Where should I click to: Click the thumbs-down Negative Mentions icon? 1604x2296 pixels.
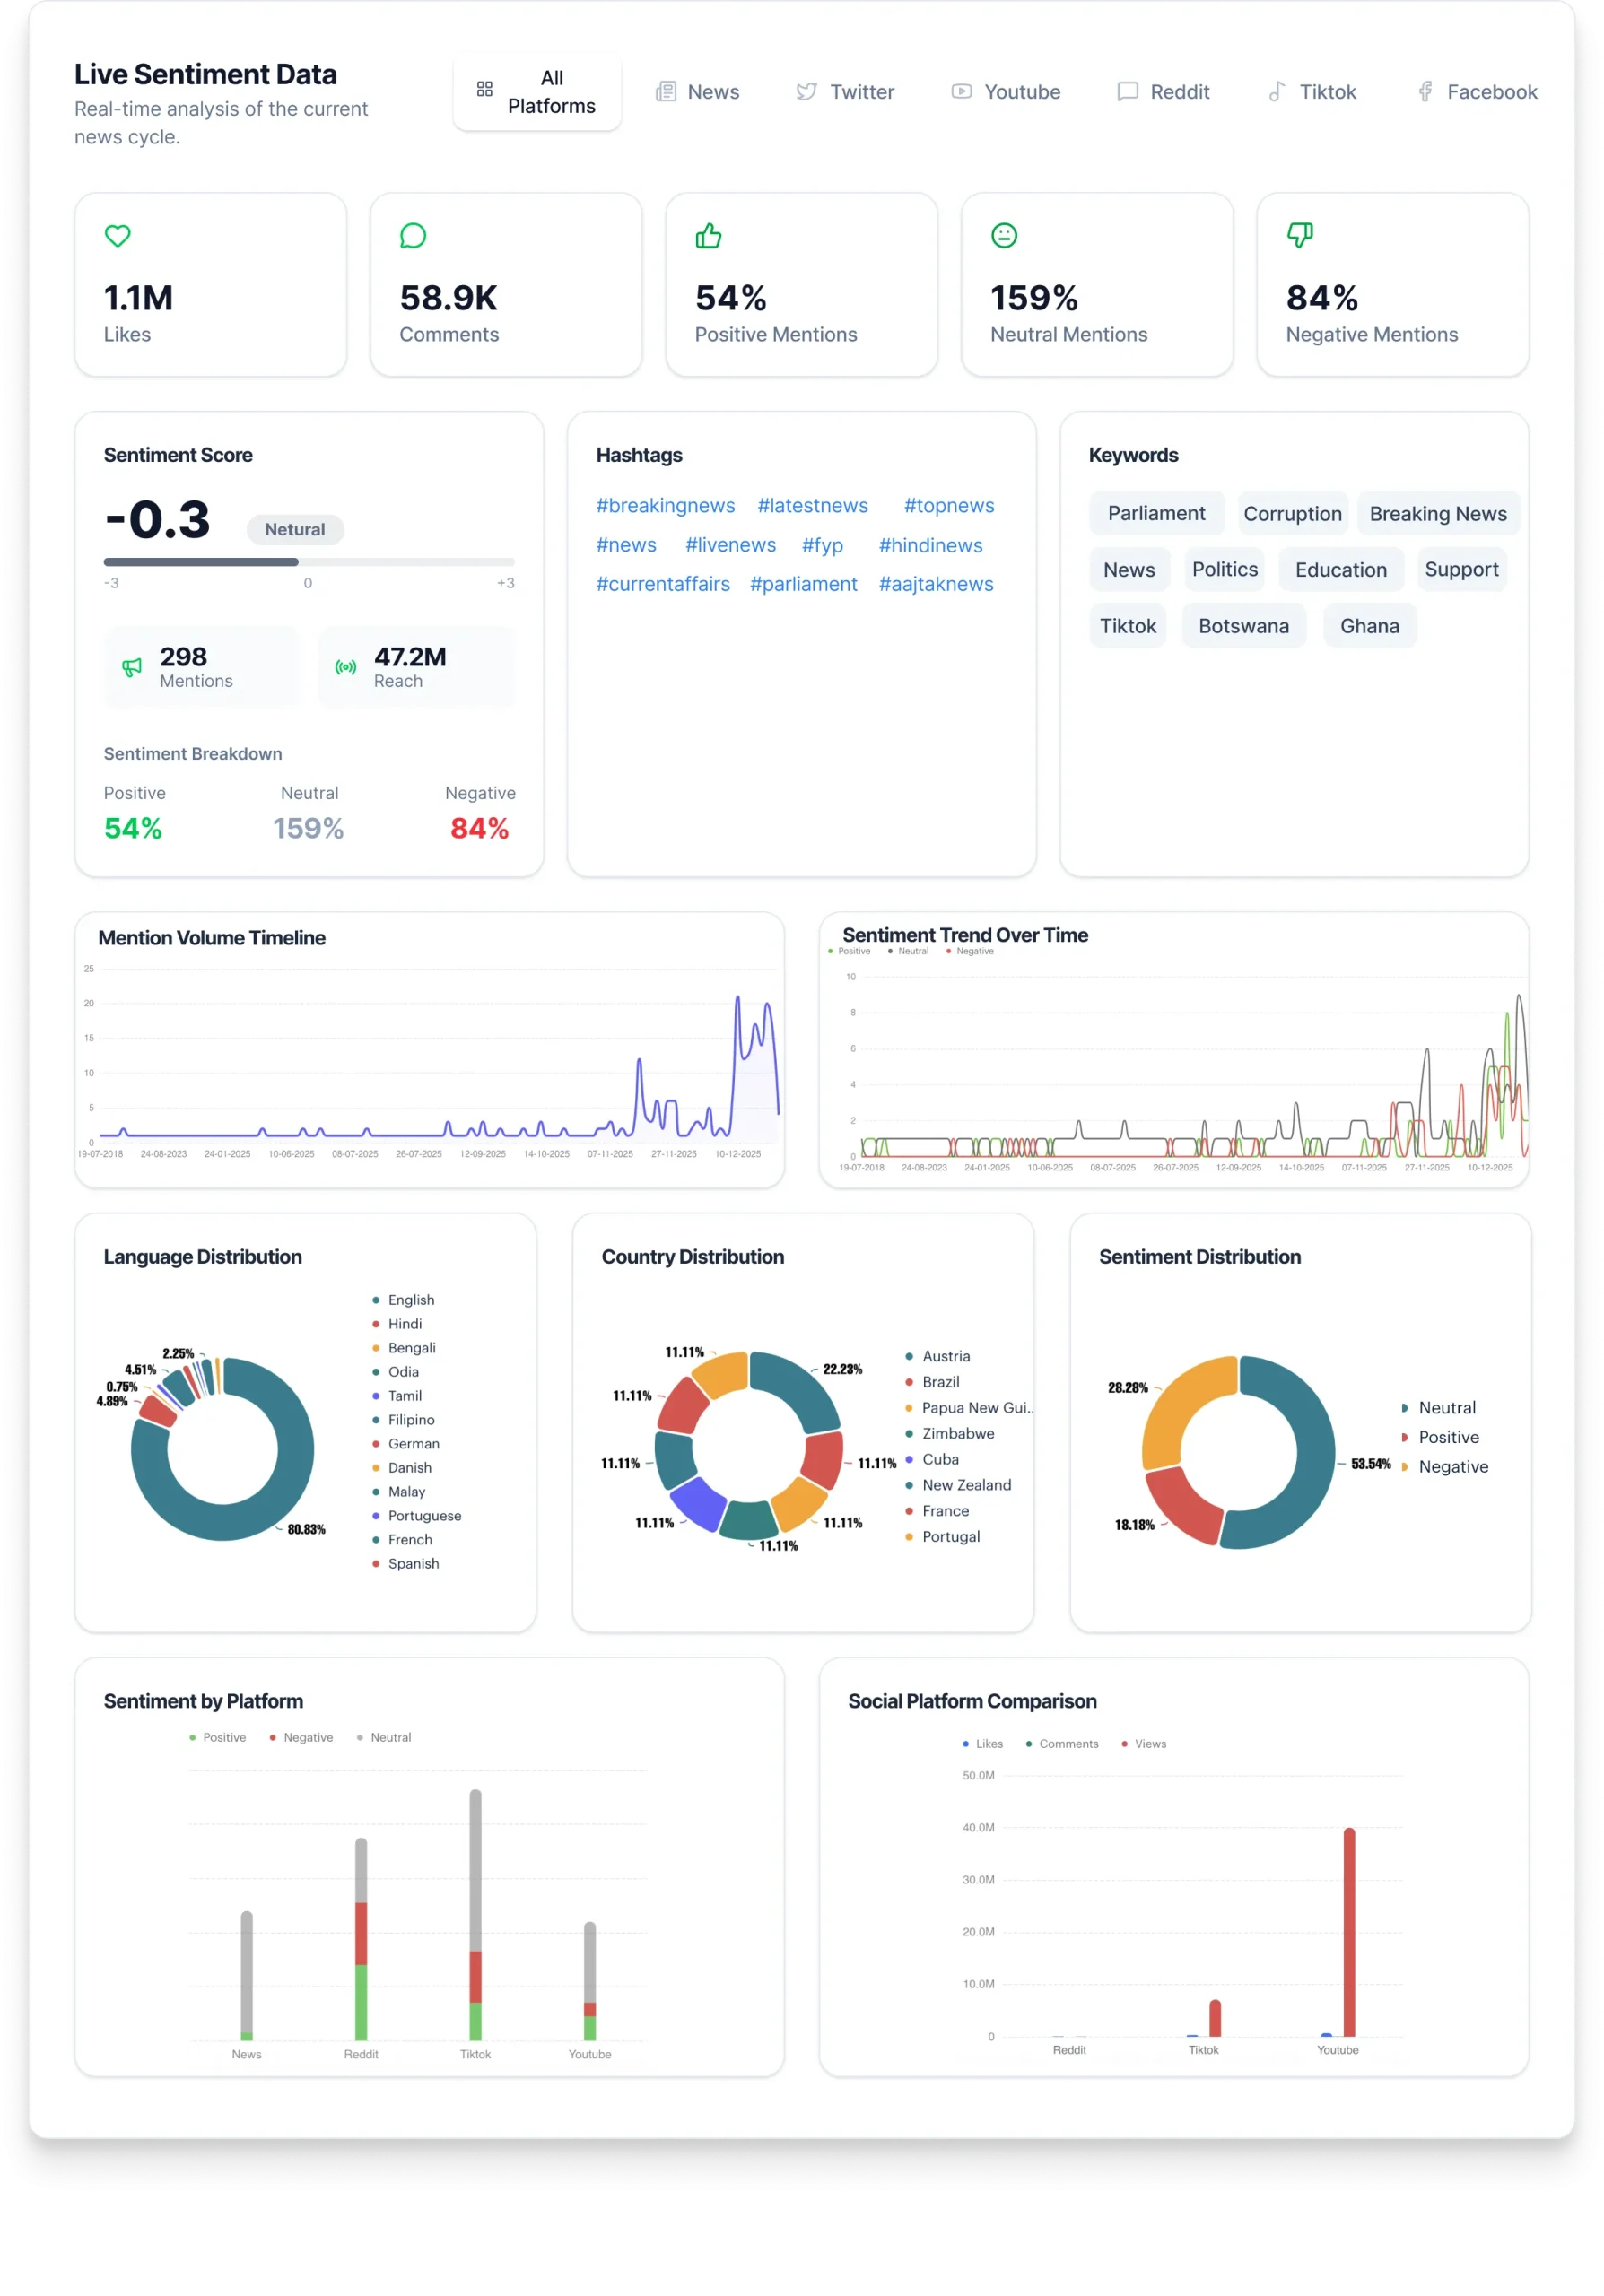click(x=1299, y=236)
